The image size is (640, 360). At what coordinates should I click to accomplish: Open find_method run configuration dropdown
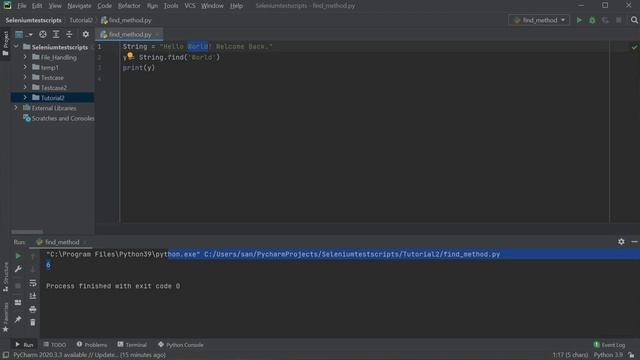point(539,20)
